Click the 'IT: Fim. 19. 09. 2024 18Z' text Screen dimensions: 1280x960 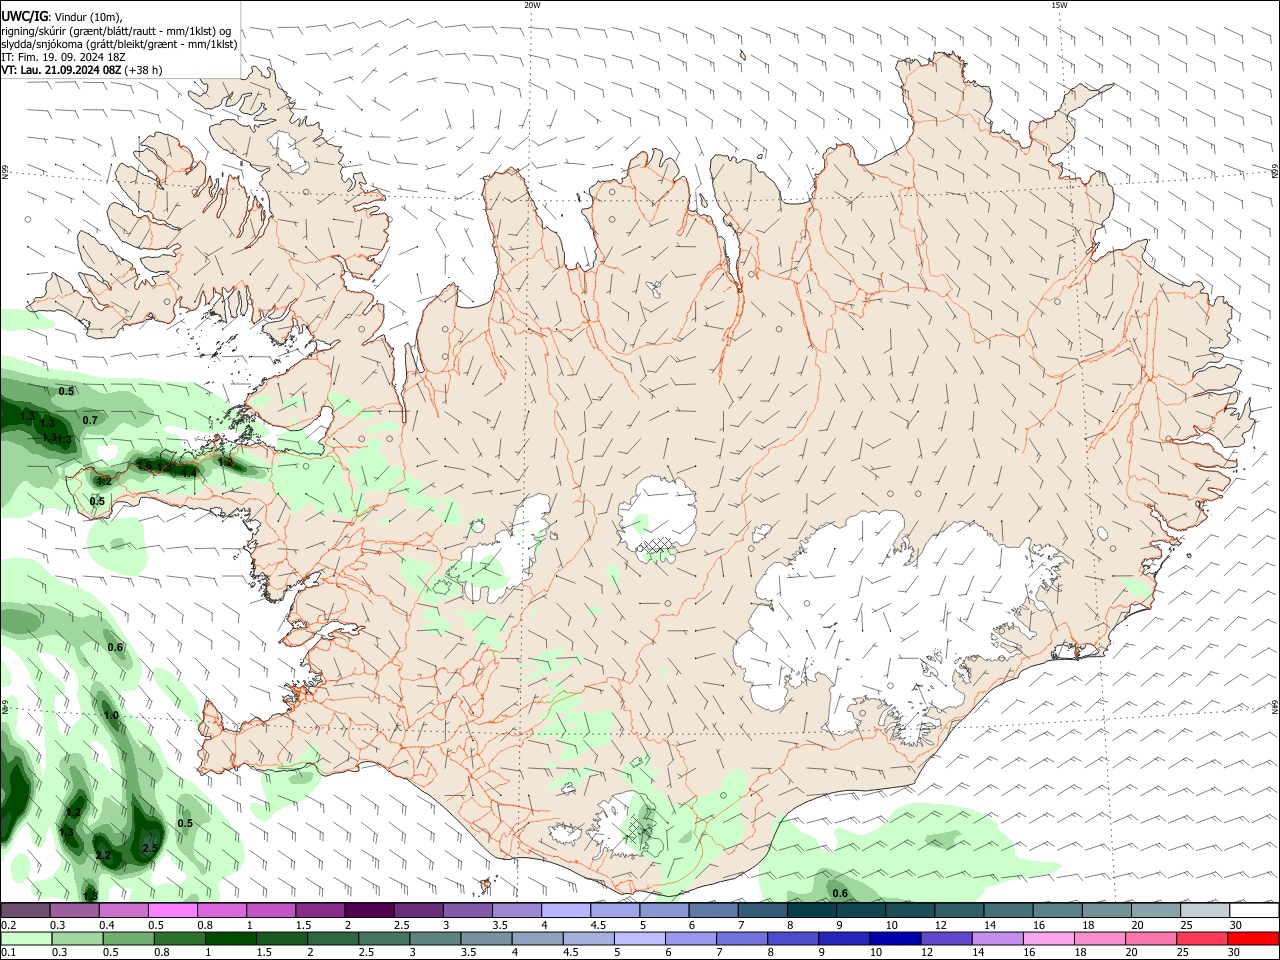[62, 57]
